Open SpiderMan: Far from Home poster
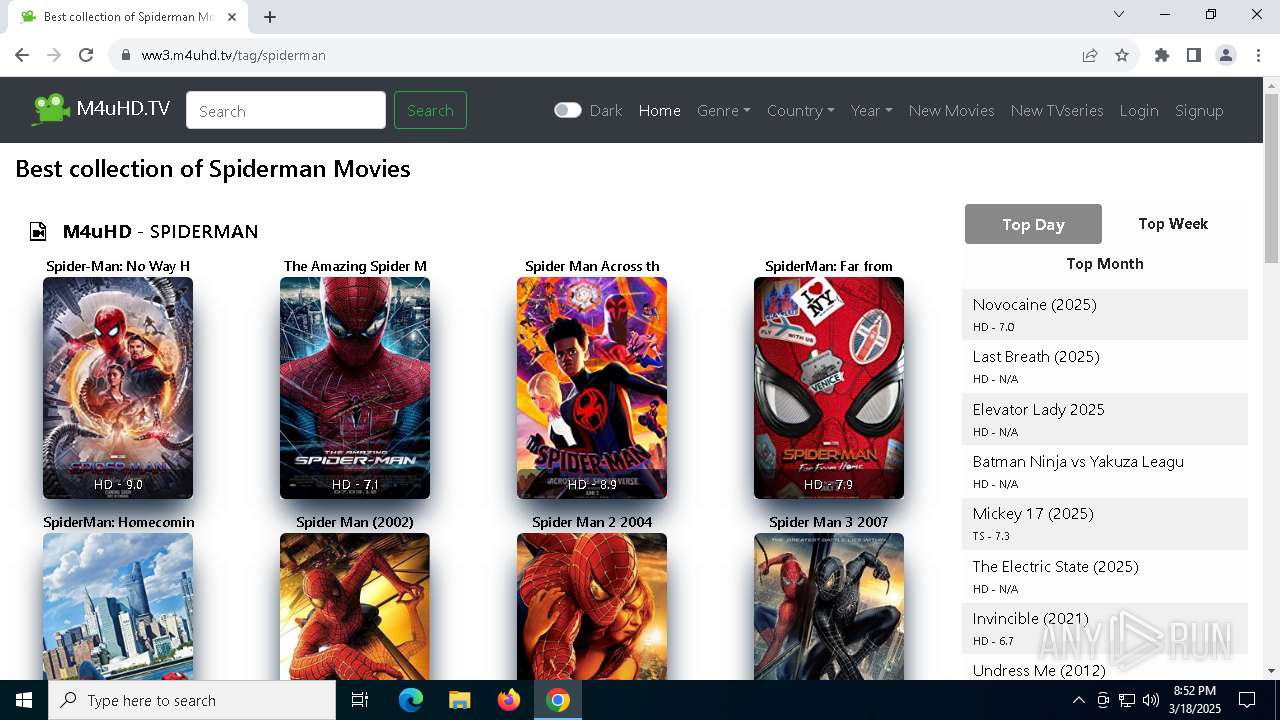This screenshot has width=1280, height=720. point(829,388)
